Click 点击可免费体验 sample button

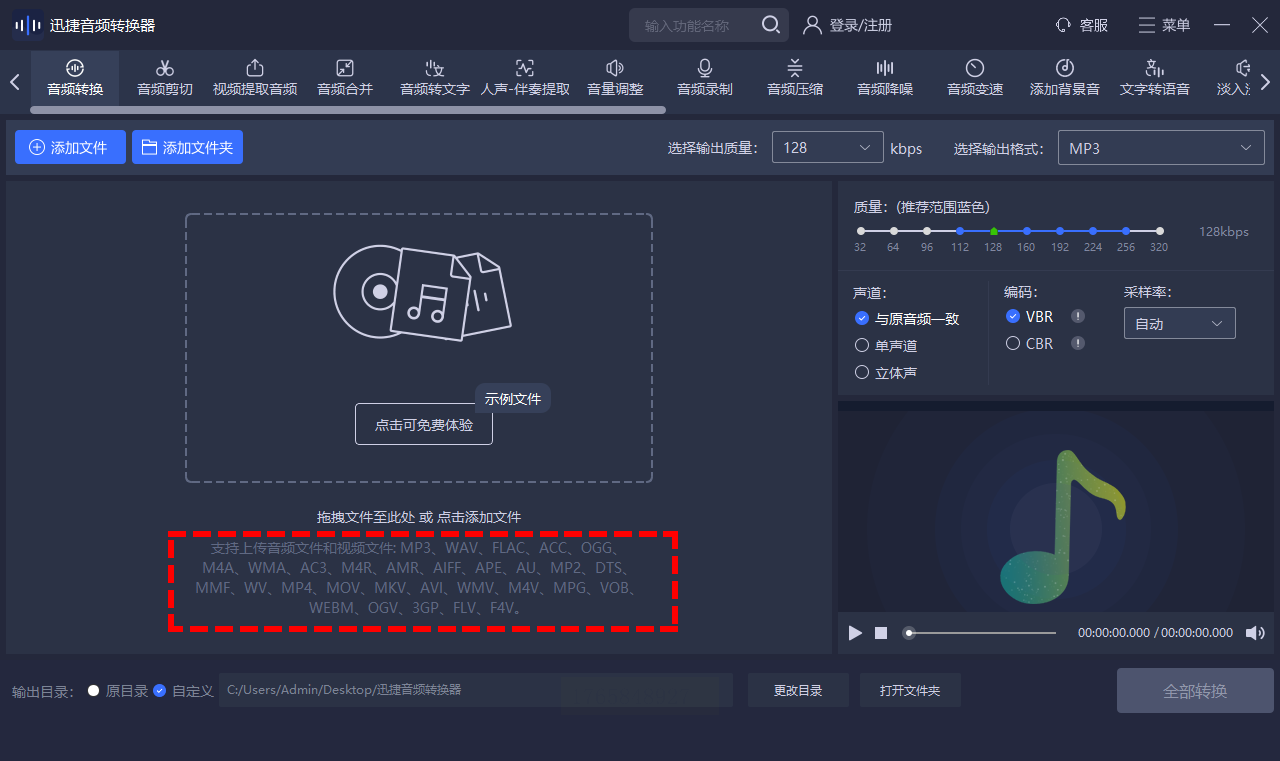[x=424, y=424]
